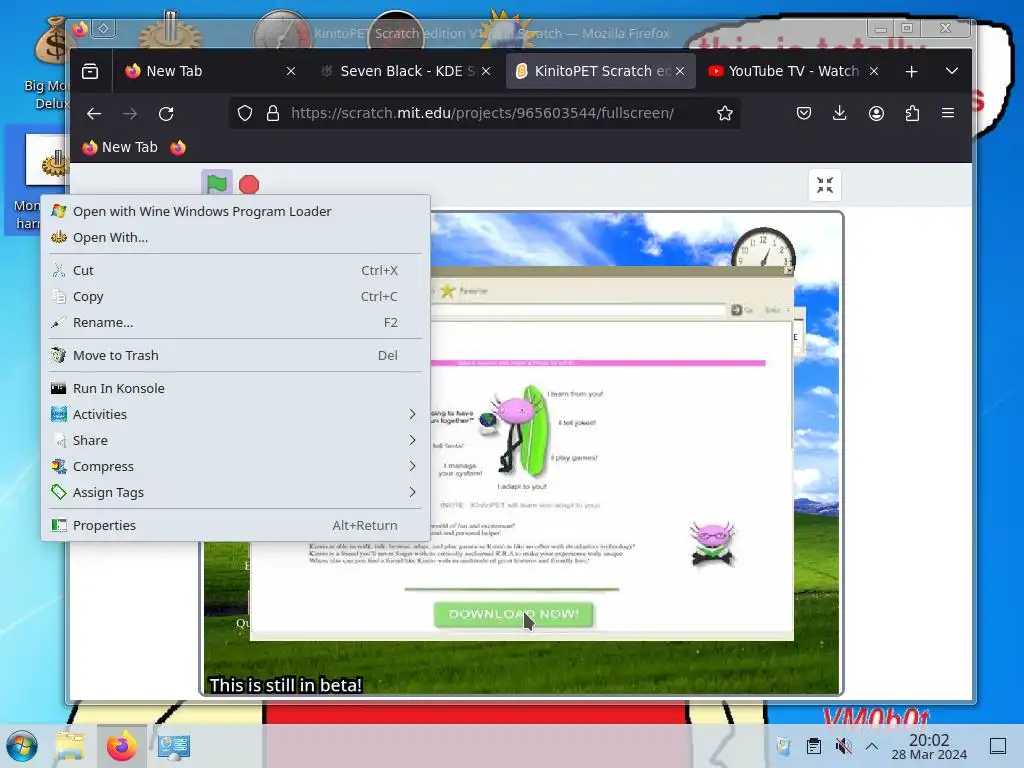Screen dimensions: 1024x768
Task: Bookmark this page with the star
Action: point(725,113)
